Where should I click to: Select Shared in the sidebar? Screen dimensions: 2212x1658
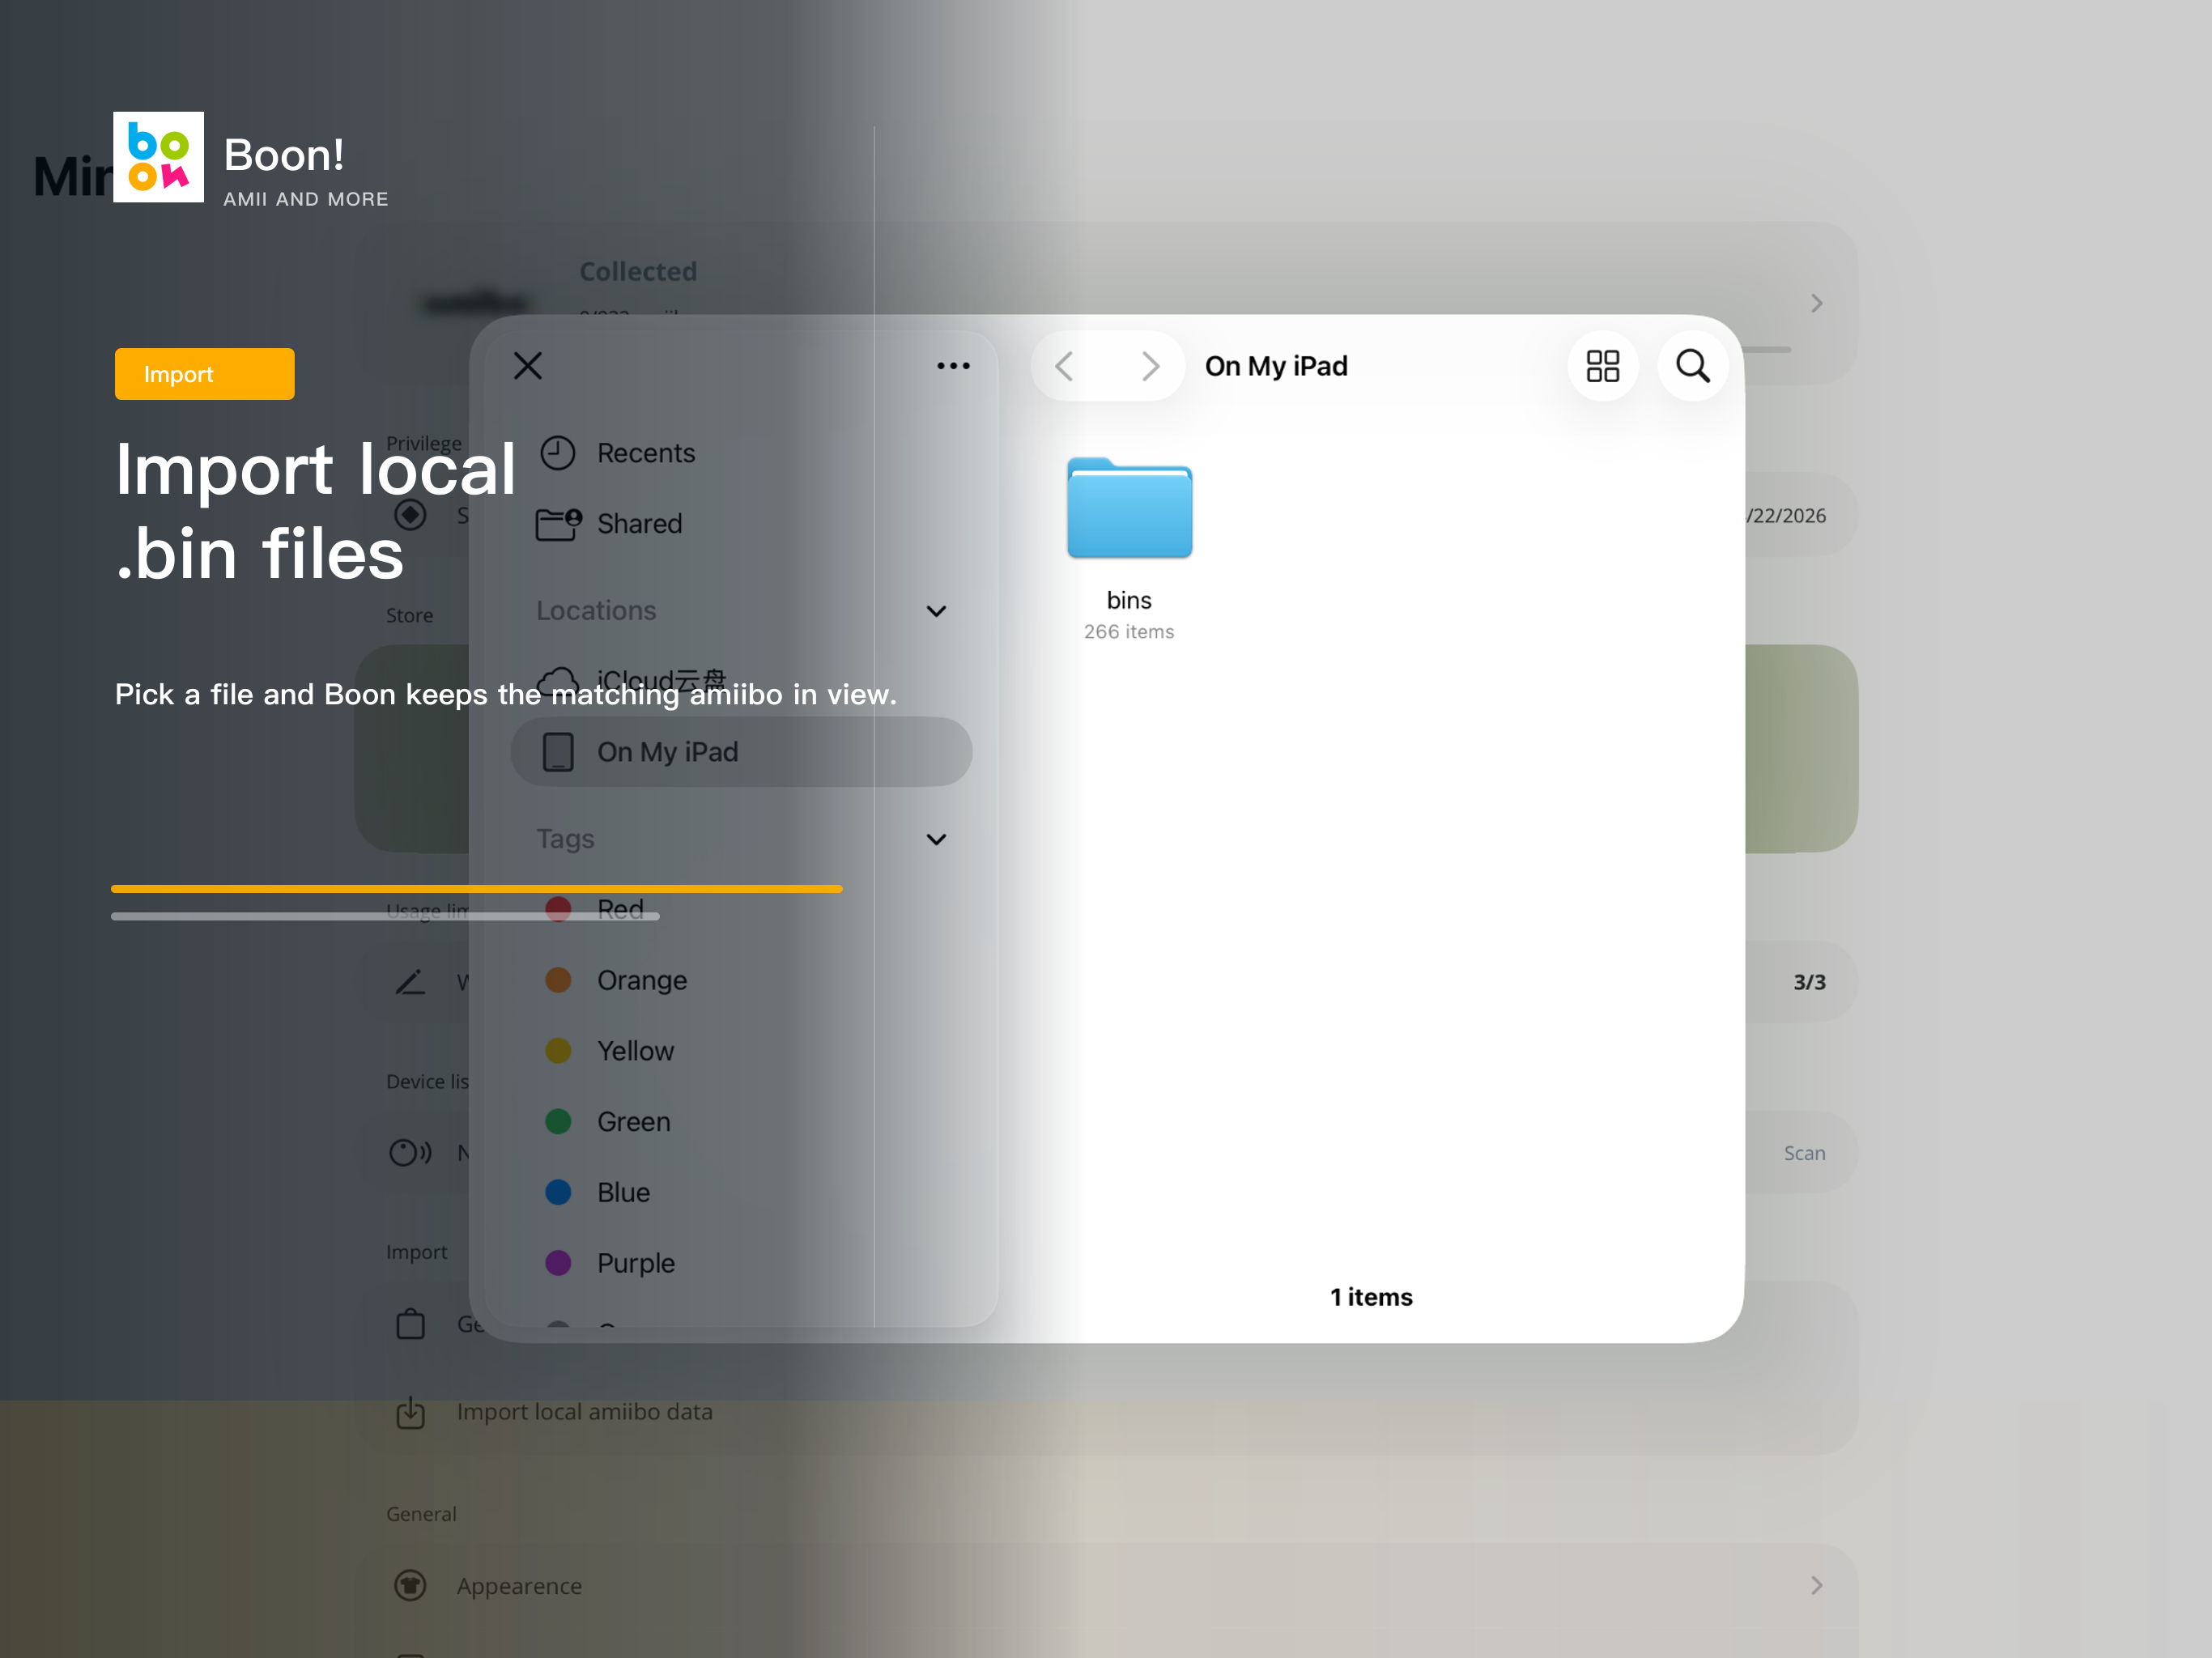740,524
